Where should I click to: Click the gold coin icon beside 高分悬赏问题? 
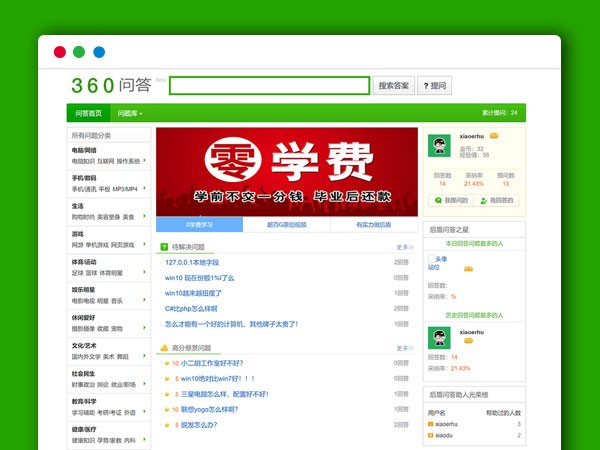coord(164,348)
